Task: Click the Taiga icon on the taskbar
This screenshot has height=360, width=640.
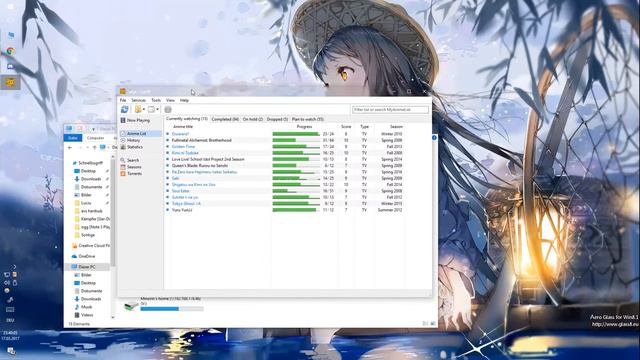Action: (10, 82)
